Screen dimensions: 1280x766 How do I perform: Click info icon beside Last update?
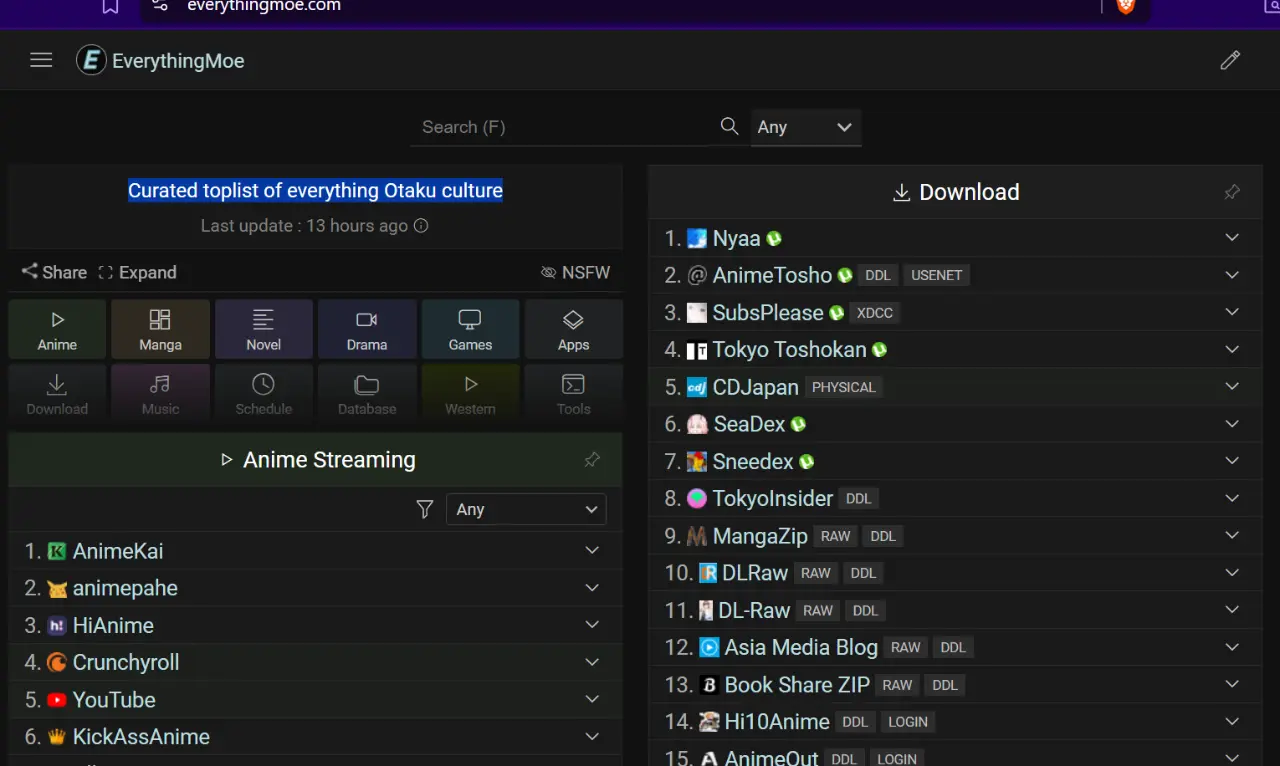click(421, 226)
